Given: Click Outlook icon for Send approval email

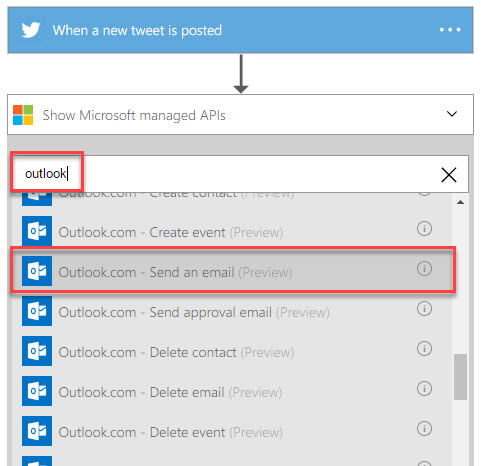Looking at the screenshot, I should 37,311.
